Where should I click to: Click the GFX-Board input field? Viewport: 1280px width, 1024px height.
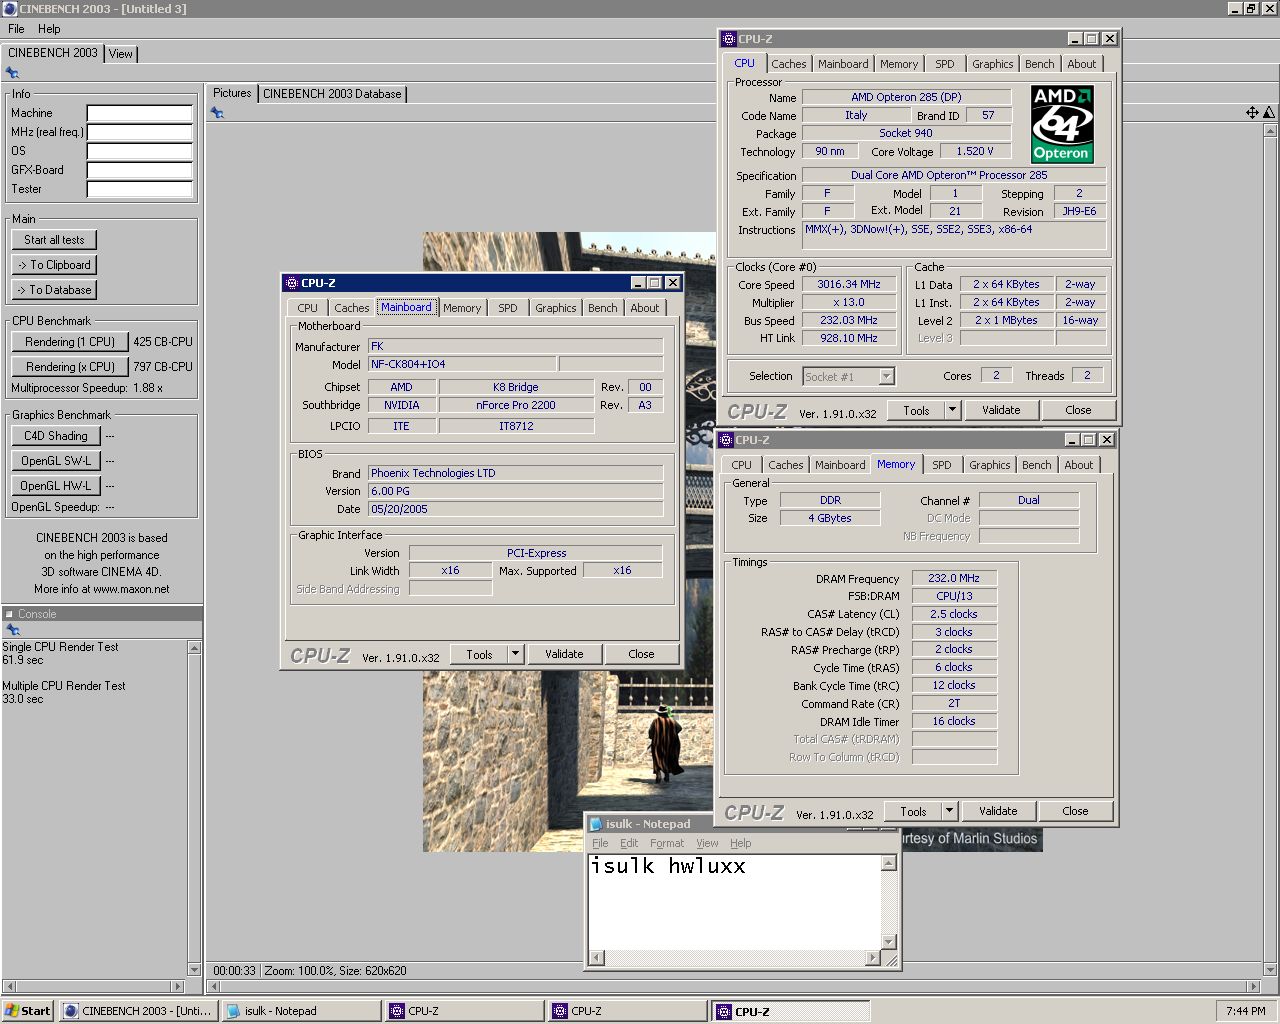[x=139, y=170]
